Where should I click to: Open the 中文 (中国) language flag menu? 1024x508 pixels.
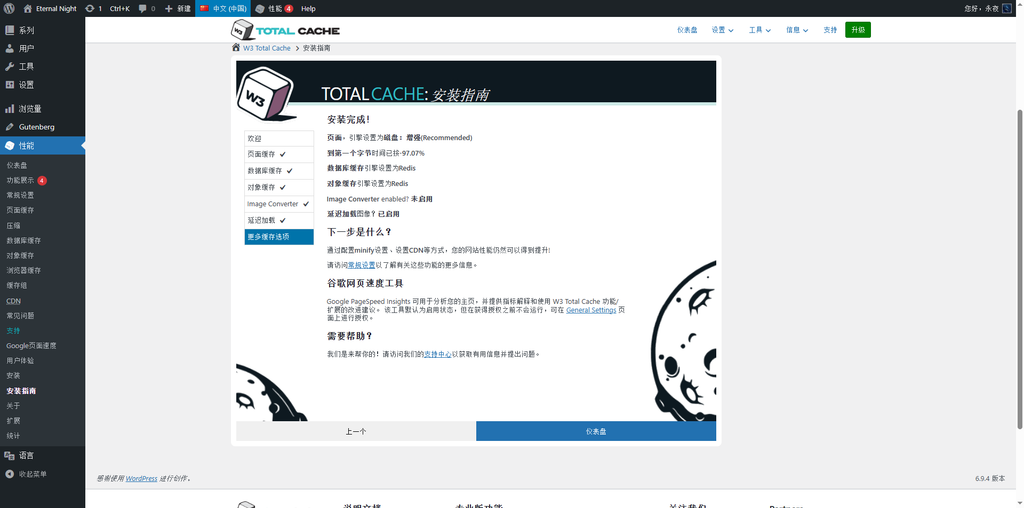[223, 8]
